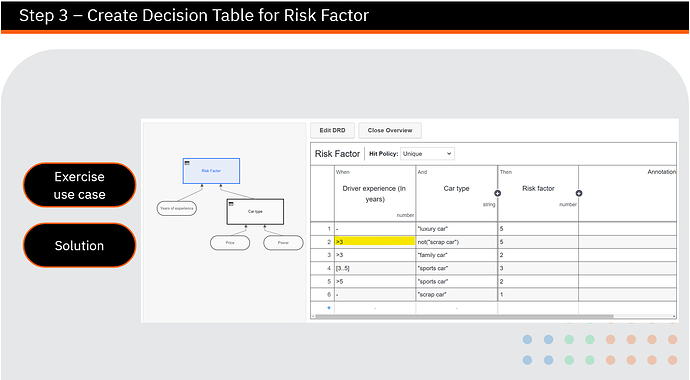Open the Solution section
The image size is (690, 380).
(x=79, y=245)
